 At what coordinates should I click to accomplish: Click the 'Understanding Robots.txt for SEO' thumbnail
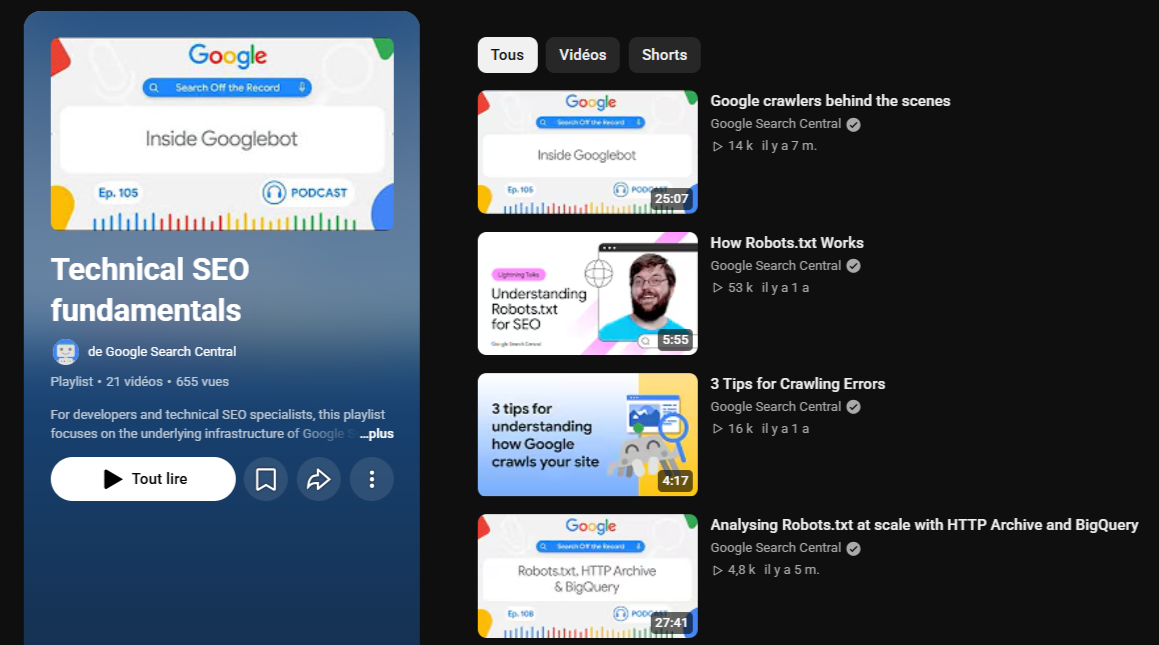click(x=588, y=293)
